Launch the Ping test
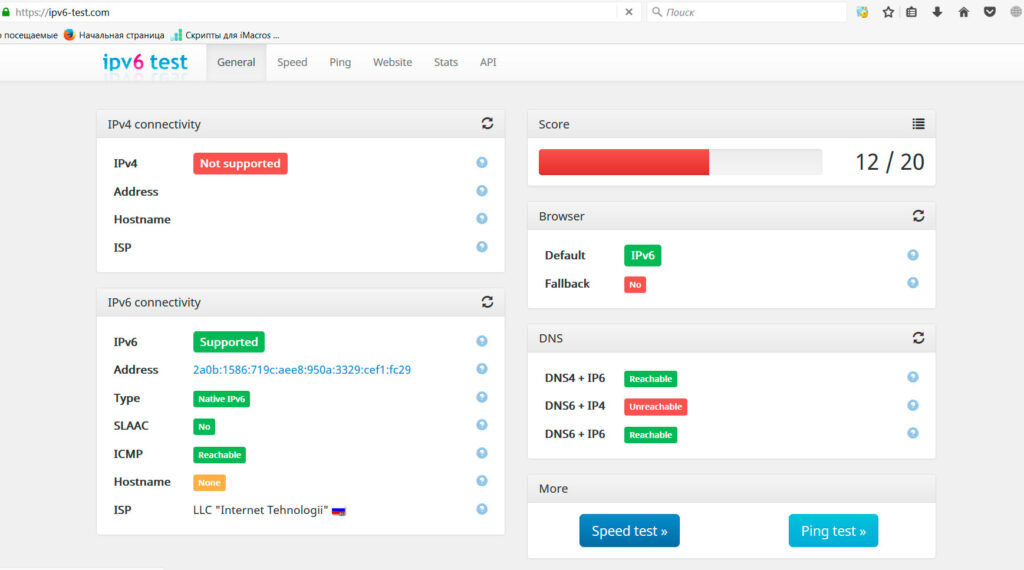 click(833, 531)
